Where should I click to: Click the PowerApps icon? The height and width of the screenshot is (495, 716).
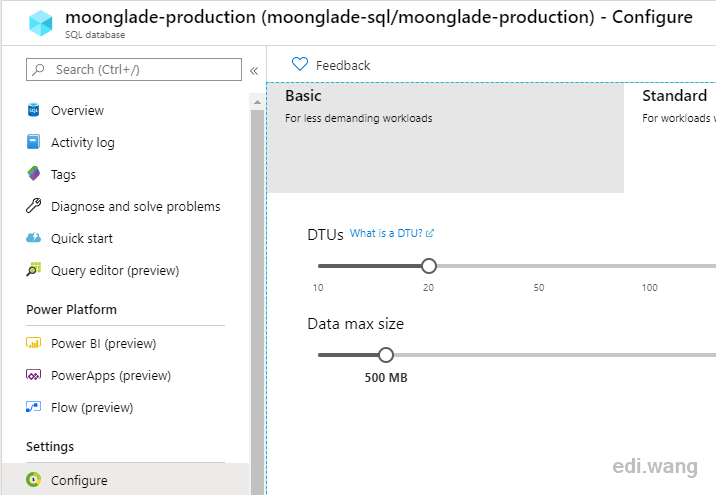[x=33, y=375]
